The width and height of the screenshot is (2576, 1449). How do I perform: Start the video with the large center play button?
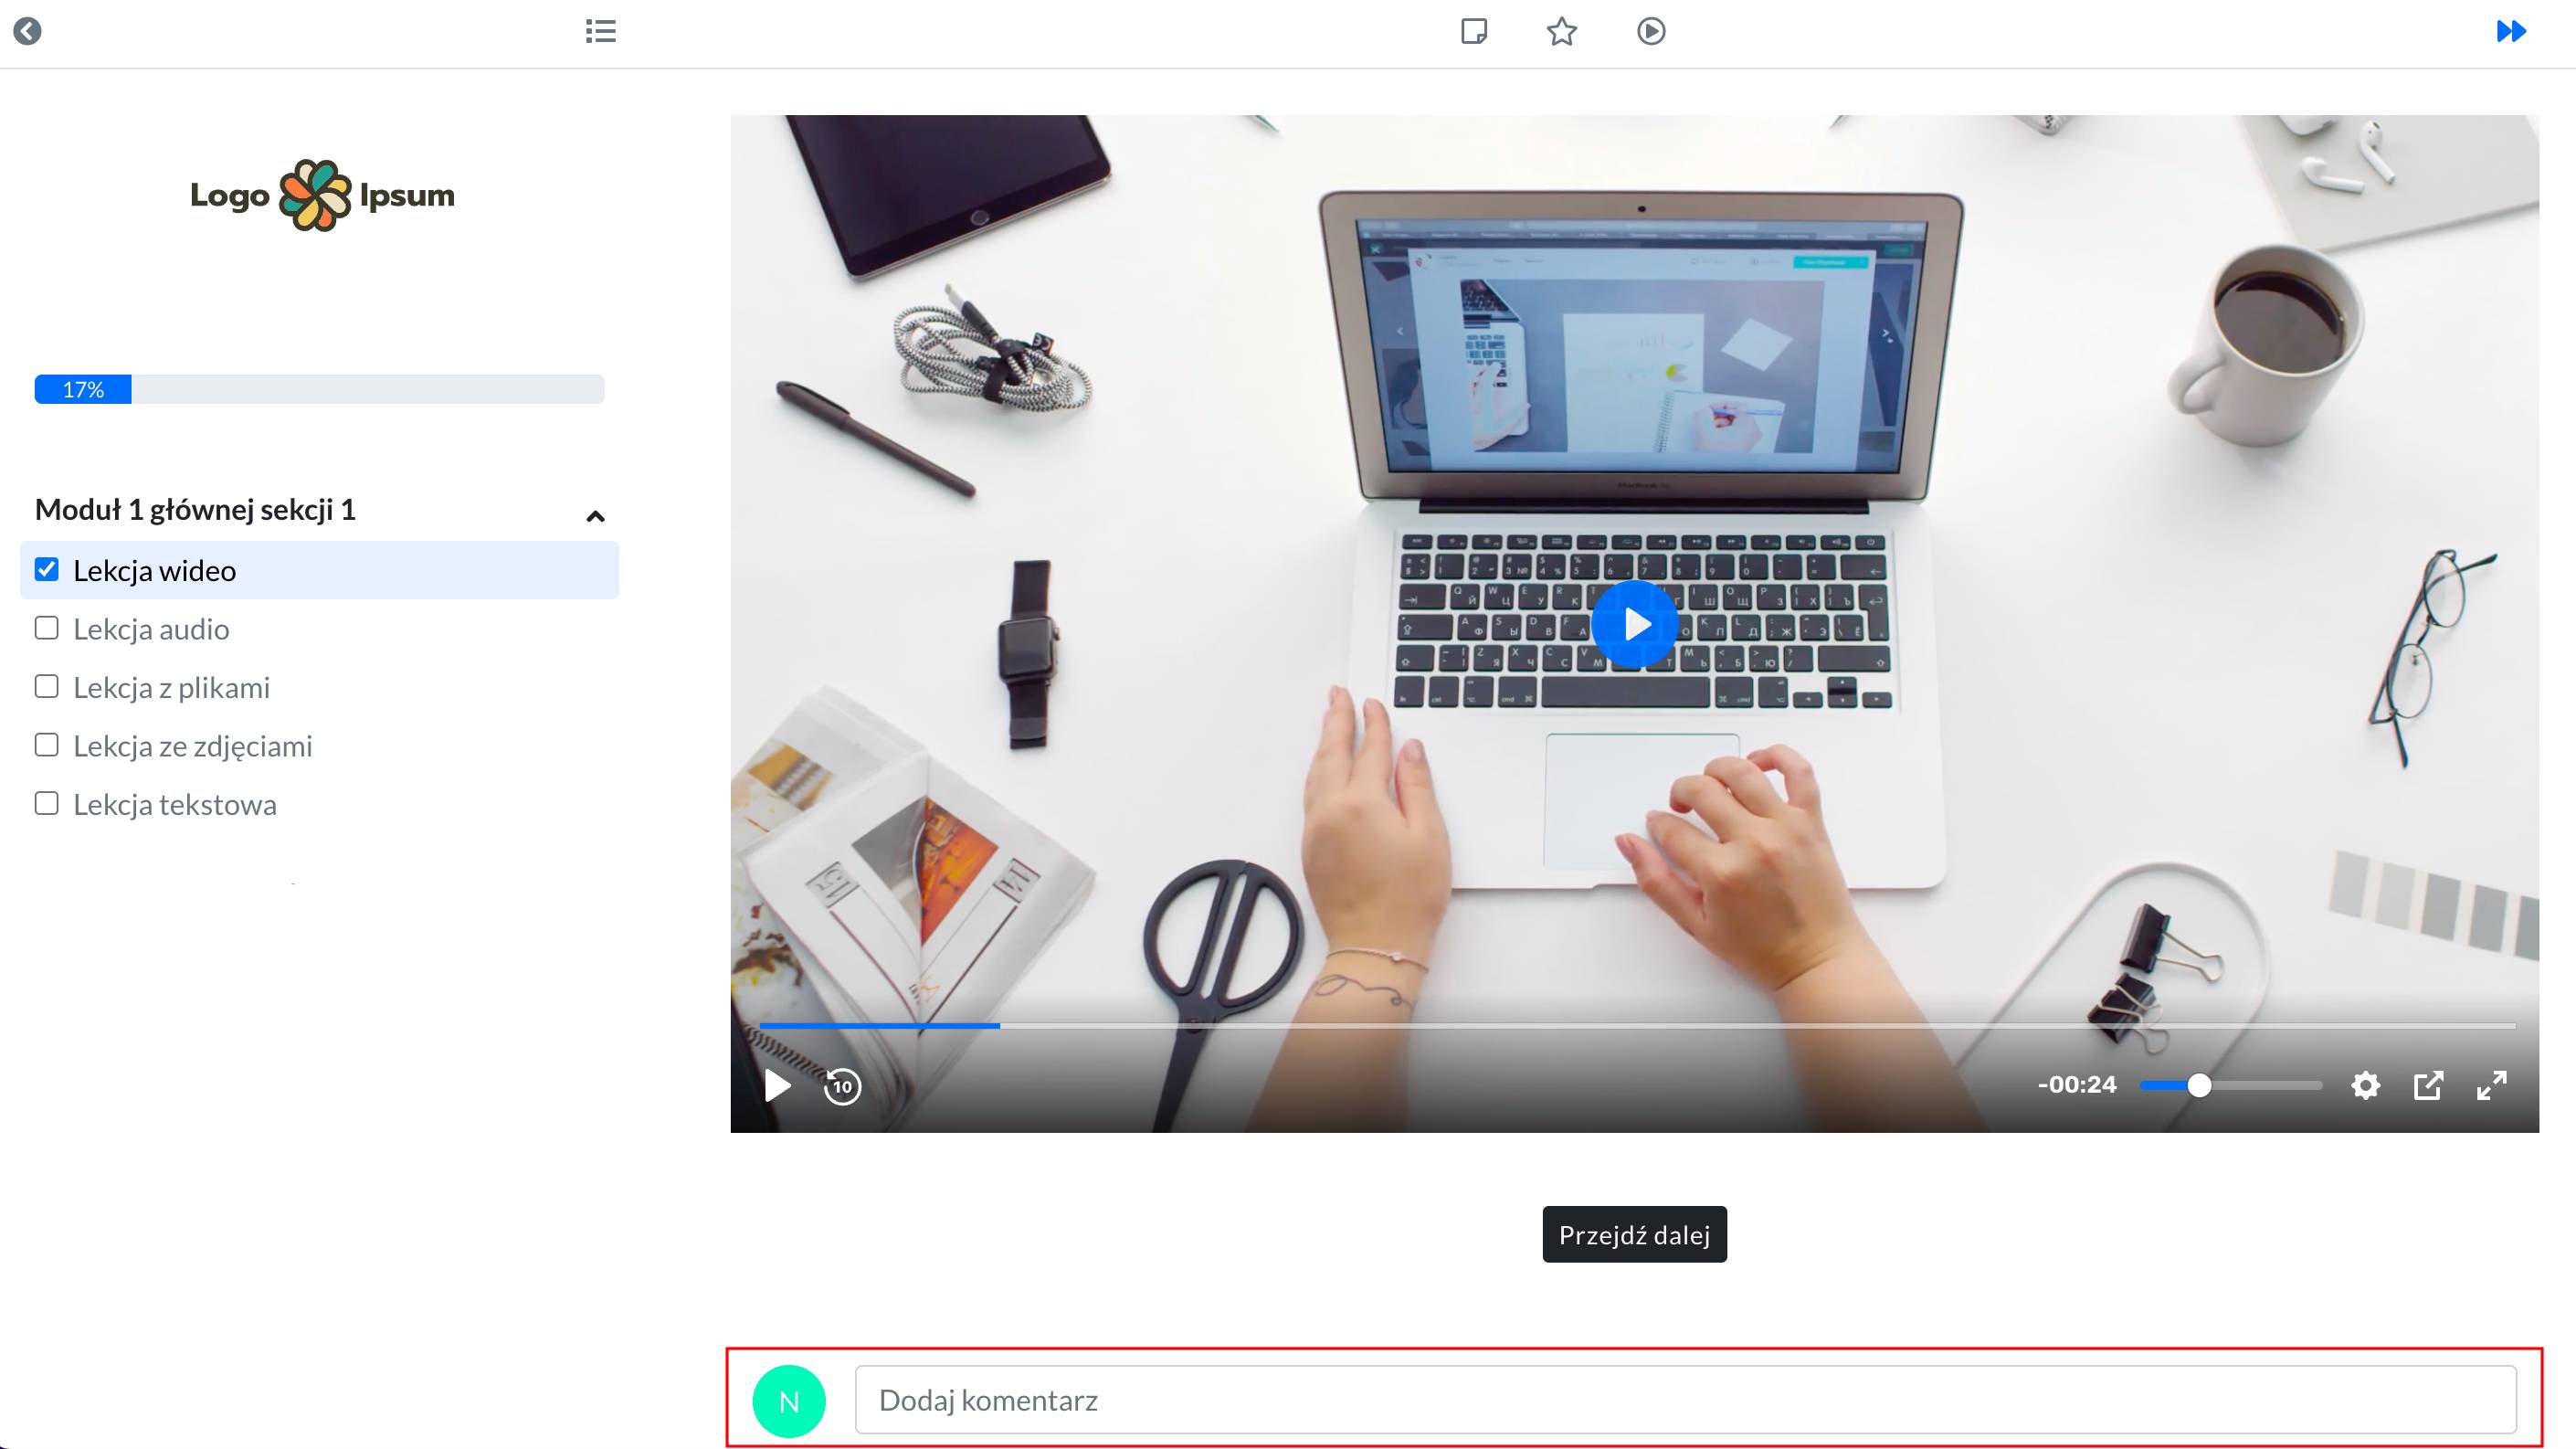1635,624
